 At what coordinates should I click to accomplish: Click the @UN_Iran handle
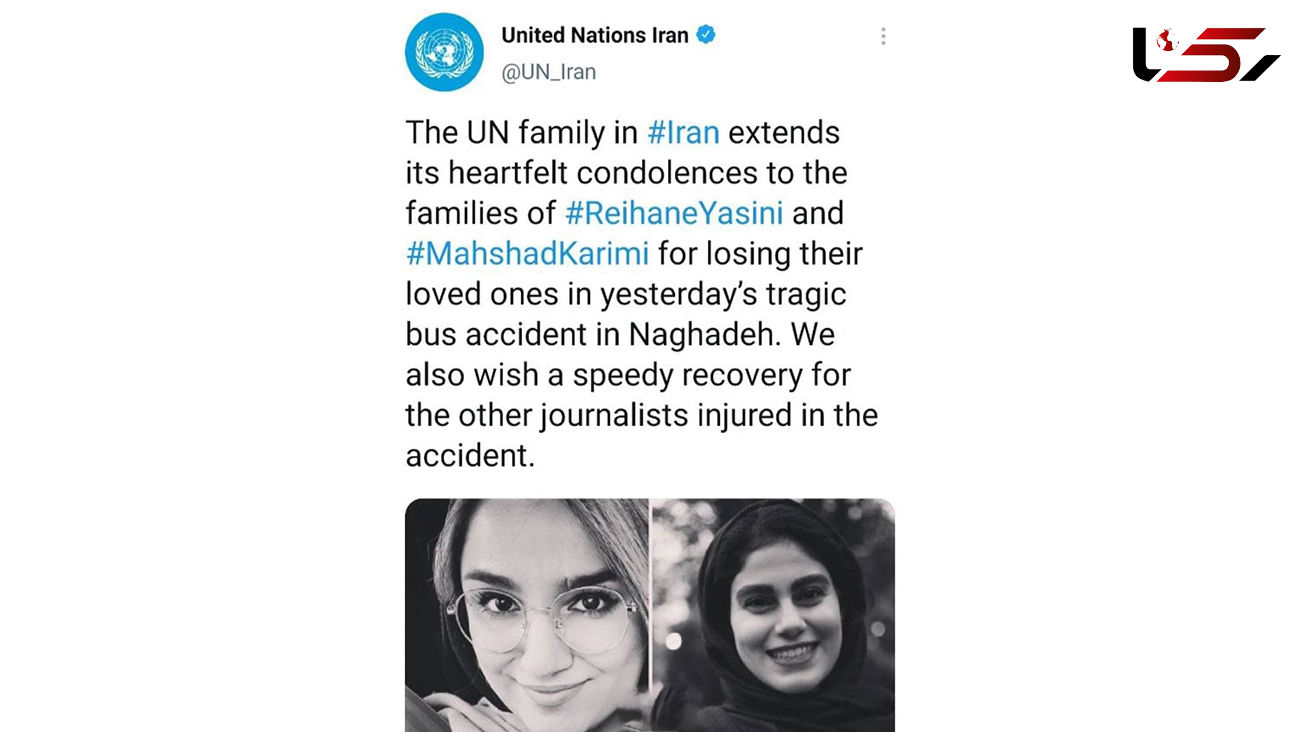[548, 72]
